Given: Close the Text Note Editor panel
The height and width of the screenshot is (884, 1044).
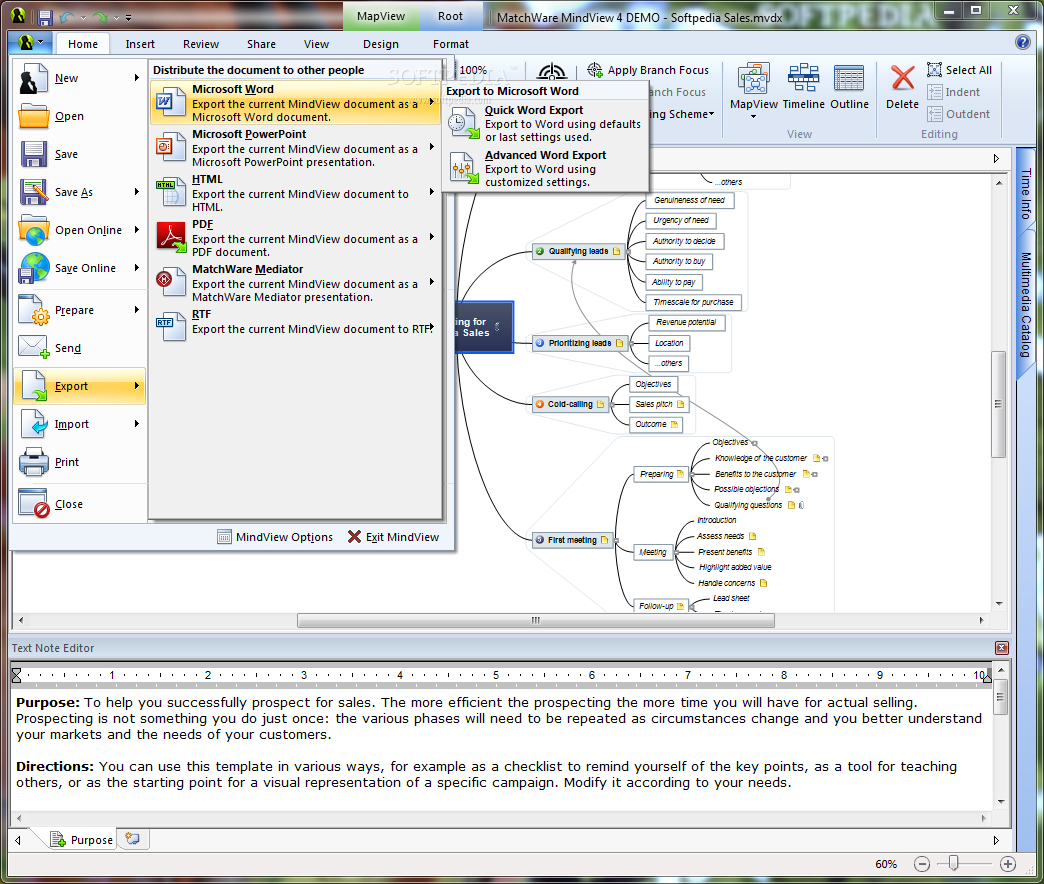Looking at the screenshot, I should point(1001,648).
